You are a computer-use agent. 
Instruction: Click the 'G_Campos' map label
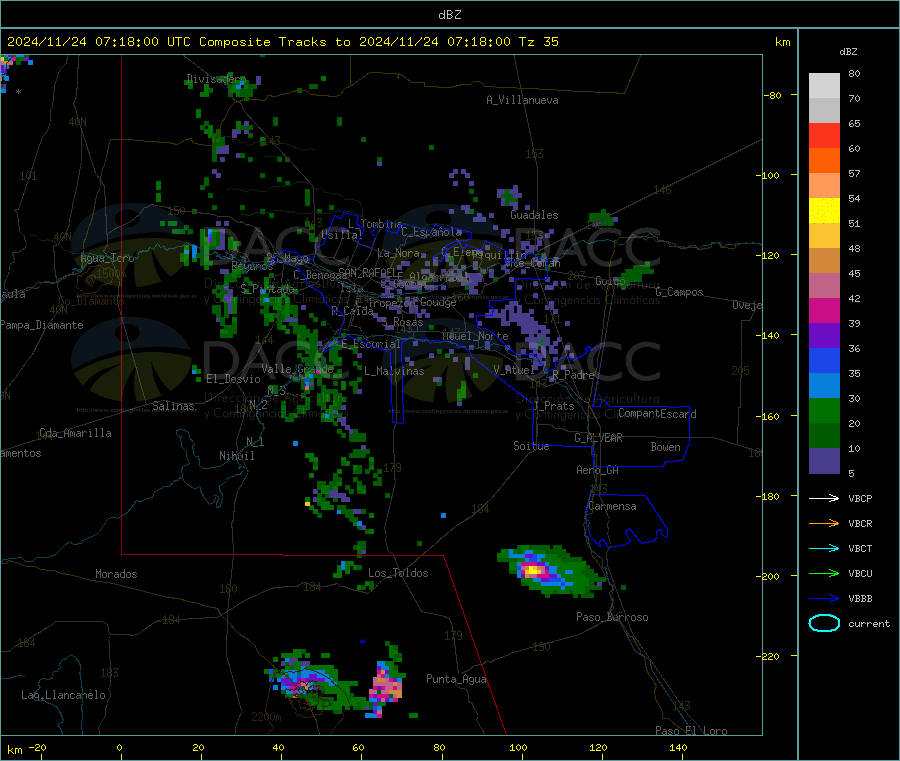680,292
